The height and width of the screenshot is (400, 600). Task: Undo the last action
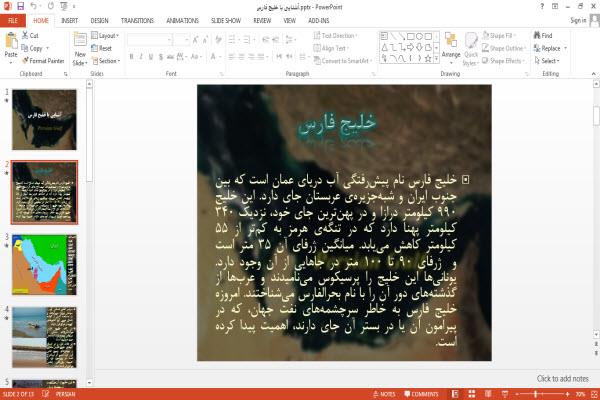click(34, 6)
